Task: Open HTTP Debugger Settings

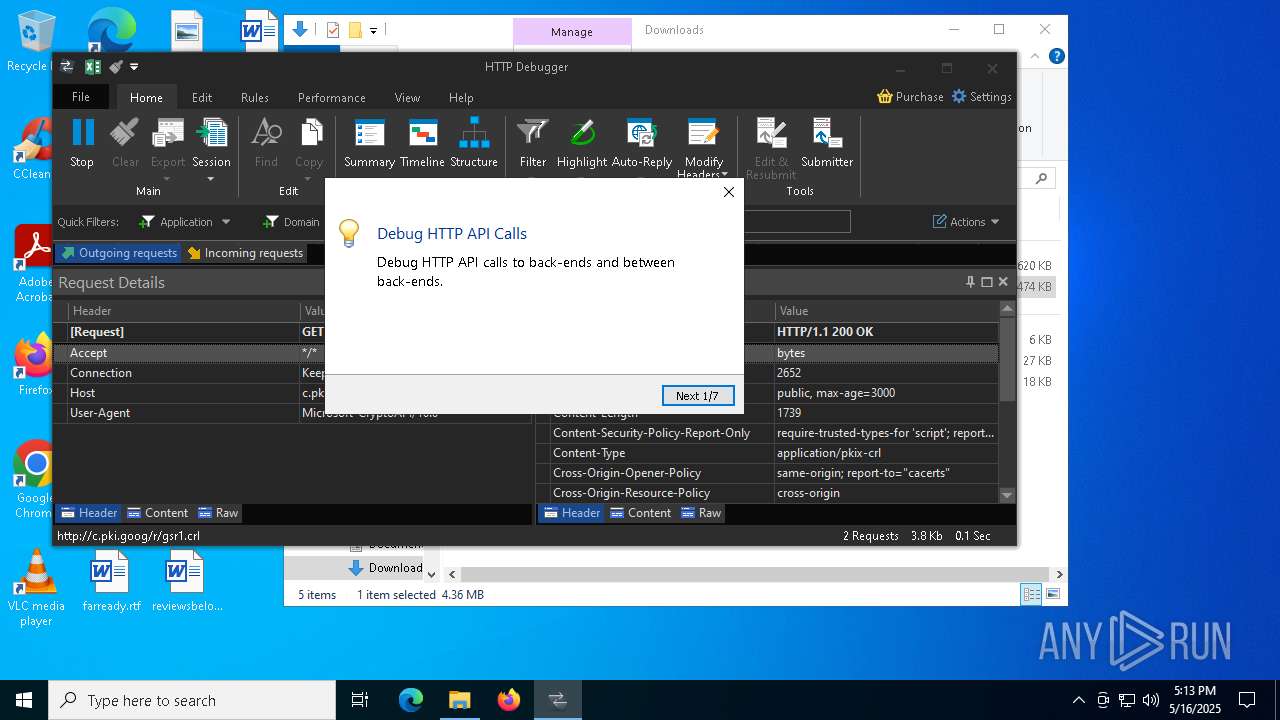Action: [981, 97]
